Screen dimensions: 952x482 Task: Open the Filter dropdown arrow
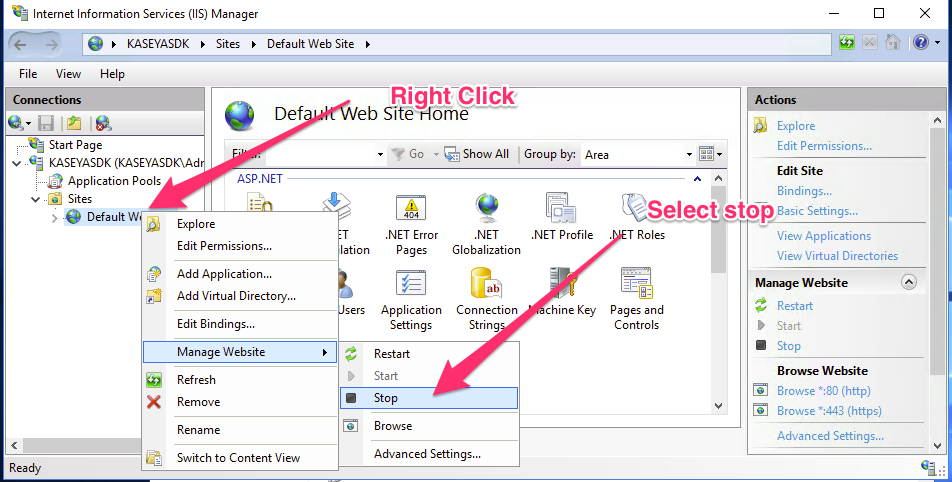380,154
